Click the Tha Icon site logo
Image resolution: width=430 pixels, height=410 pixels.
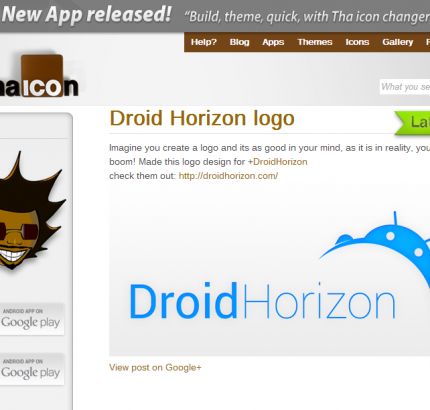(x=39, y=76)
